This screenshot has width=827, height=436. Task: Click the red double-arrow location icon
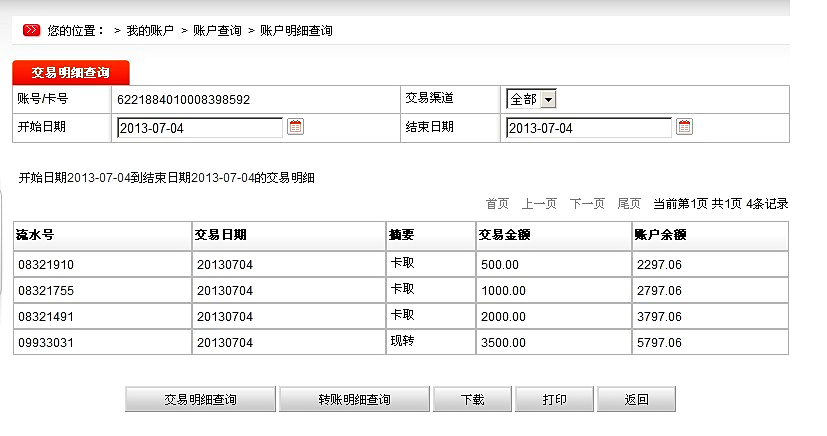(31, 30)
